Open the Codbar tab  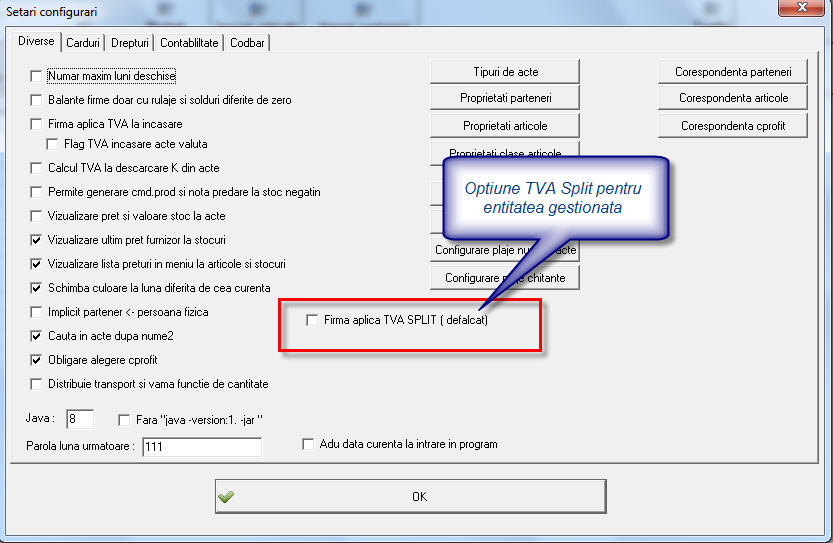tap(246, 43)
